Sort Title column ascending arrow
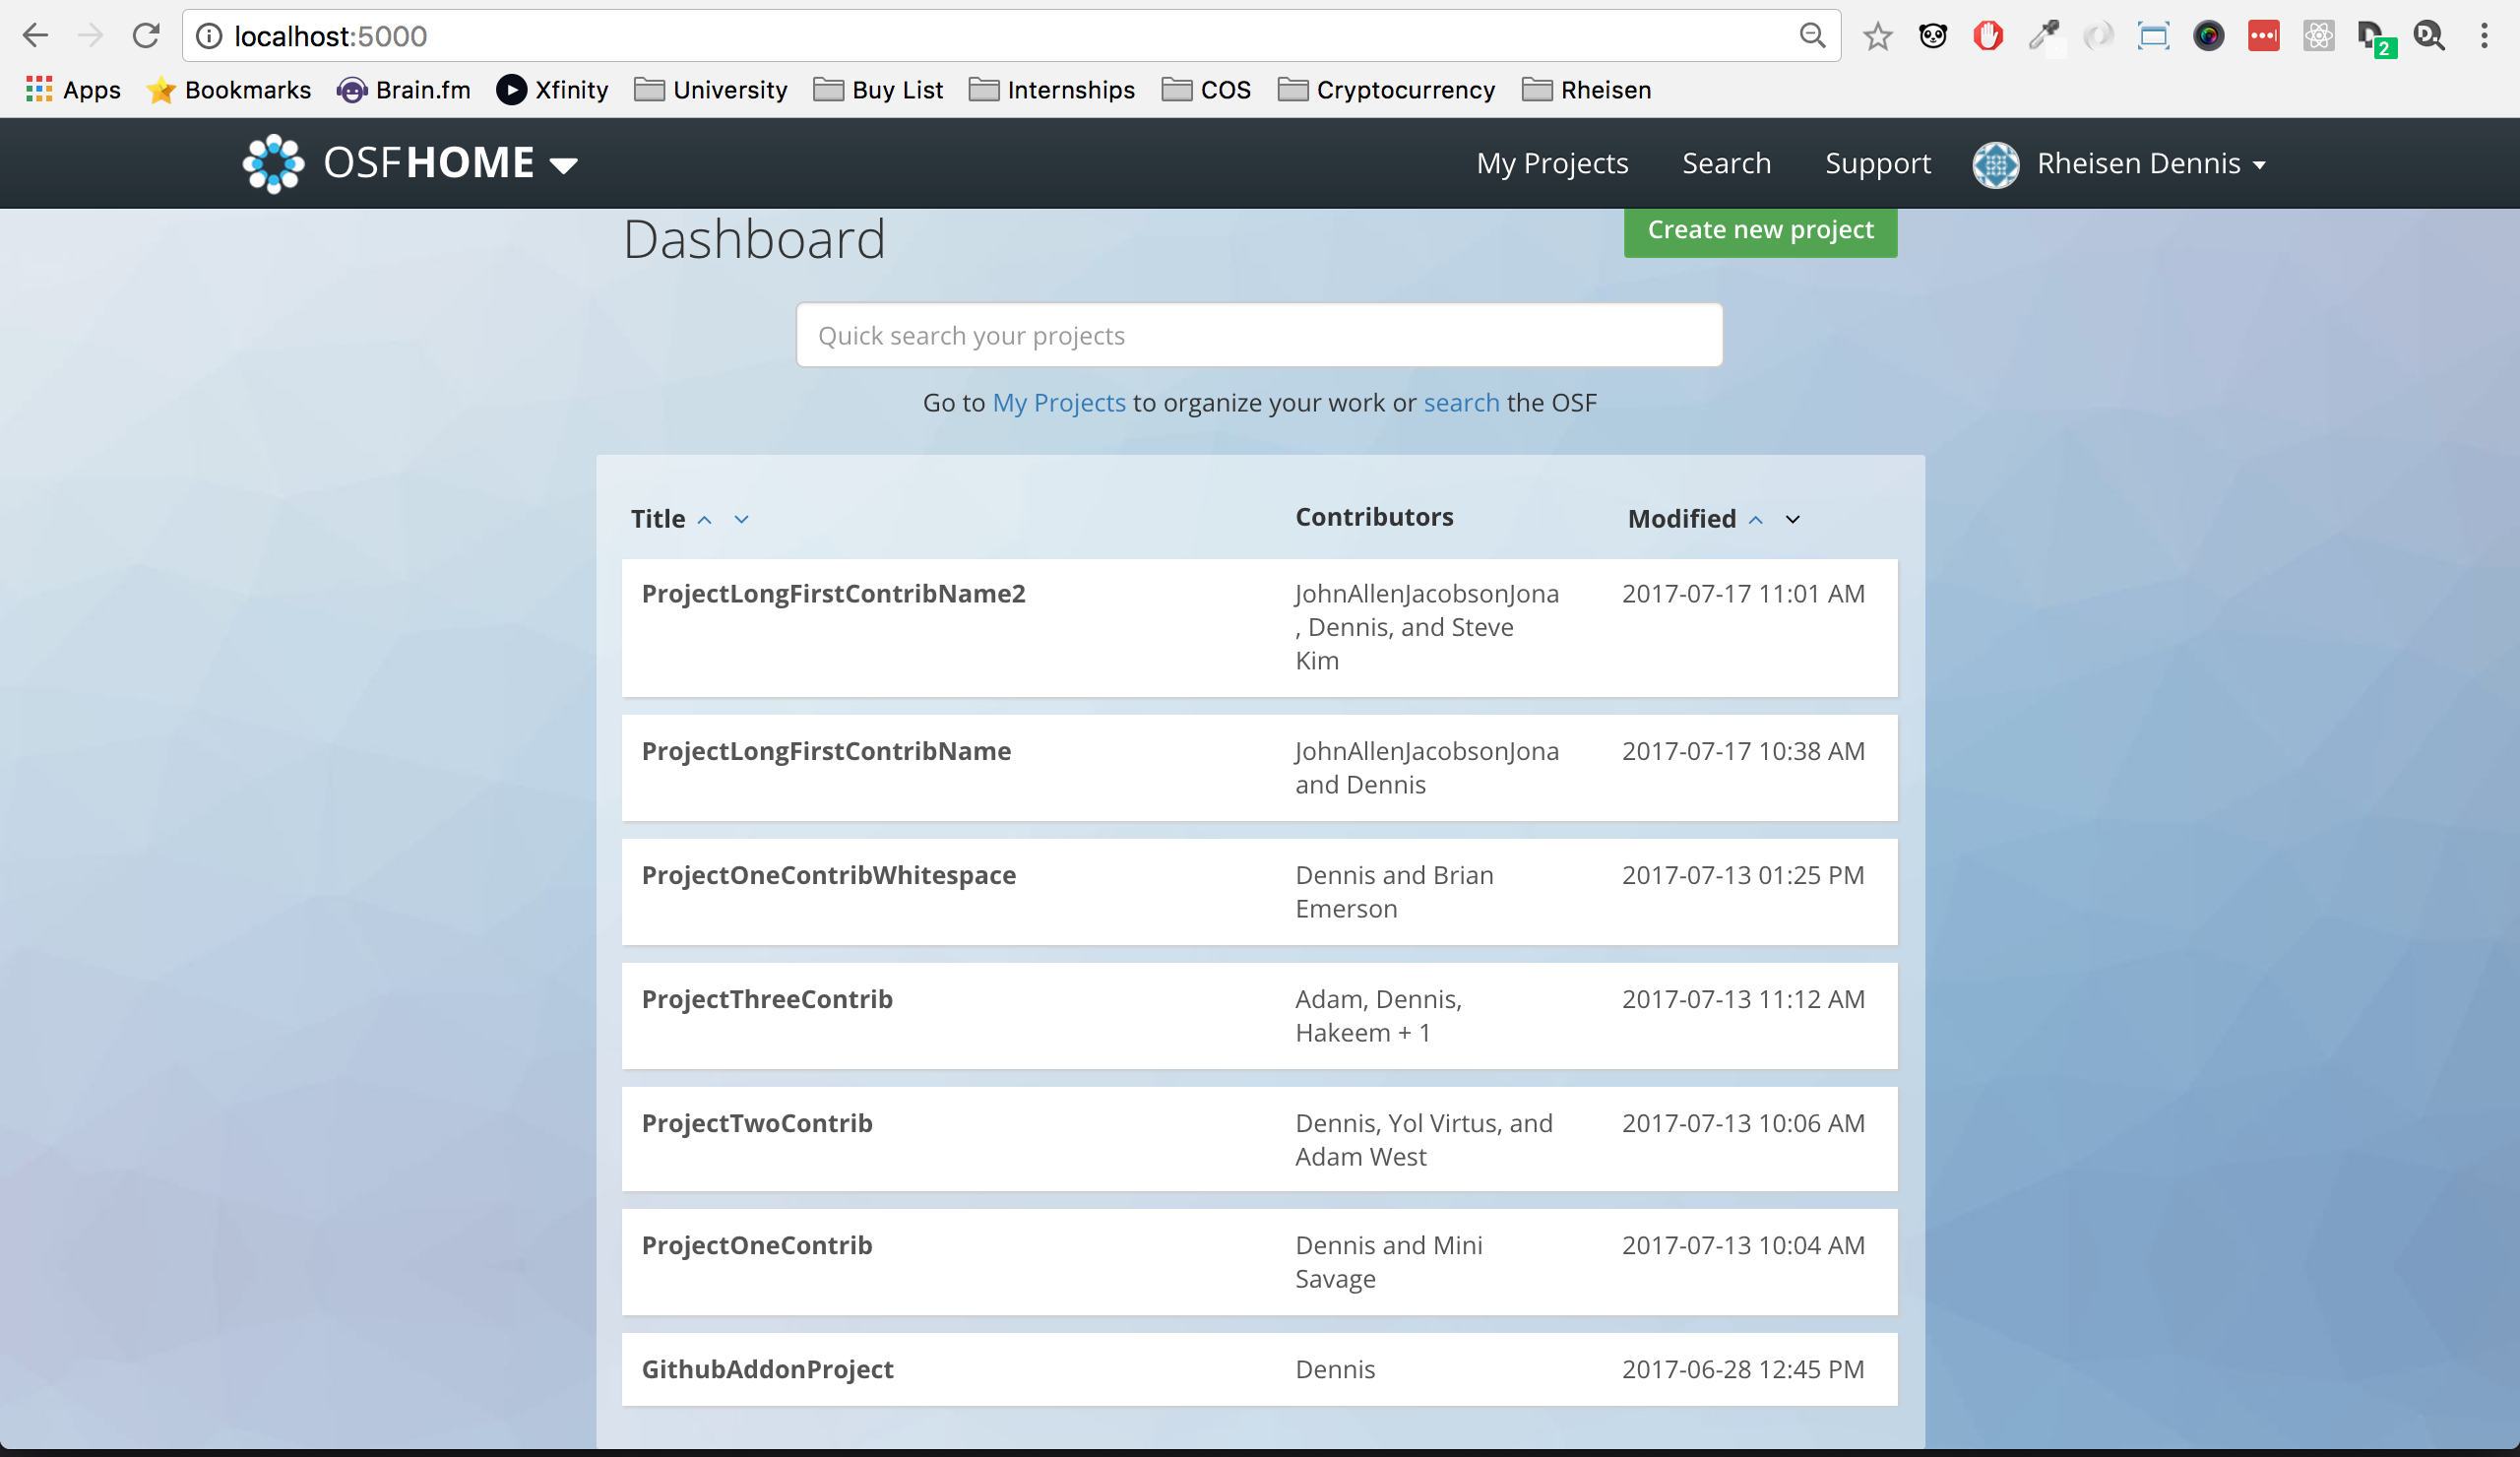Image resolution: width=2520 pixels, height=1457 pixels. (x=705, y=520)
